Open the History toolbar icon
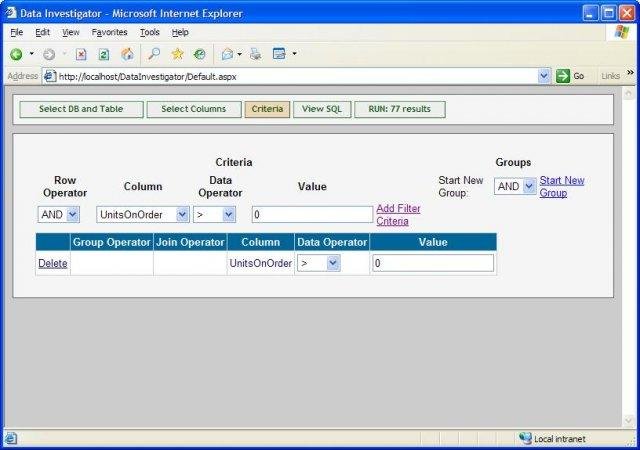640x450 pixels. tap(200, 54)
